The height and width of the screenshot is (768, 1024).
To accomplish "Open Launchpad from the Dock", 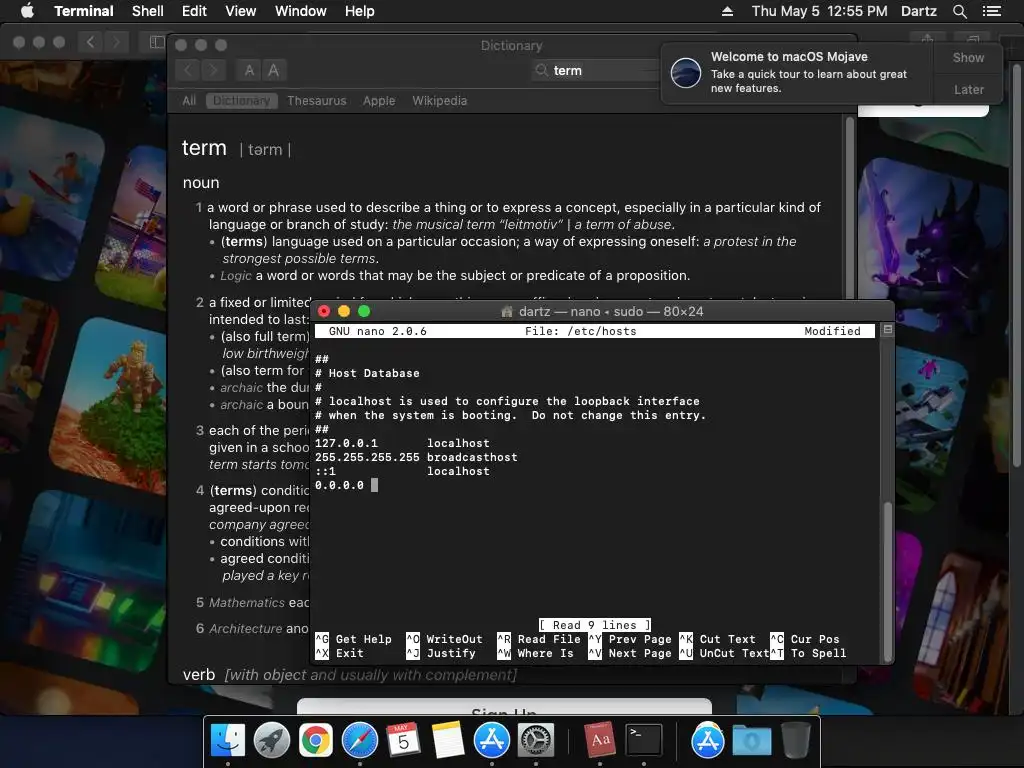I will tap(272, 741).
